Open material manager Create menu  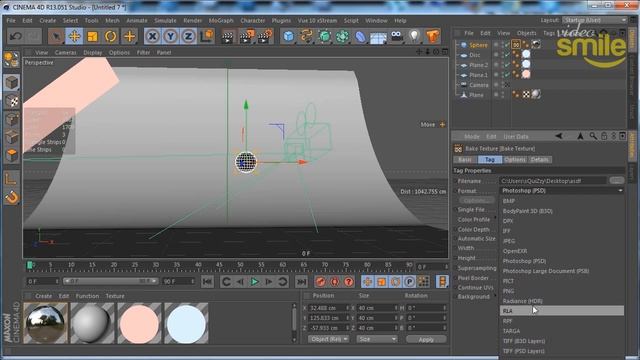click(x=44, y=296)
